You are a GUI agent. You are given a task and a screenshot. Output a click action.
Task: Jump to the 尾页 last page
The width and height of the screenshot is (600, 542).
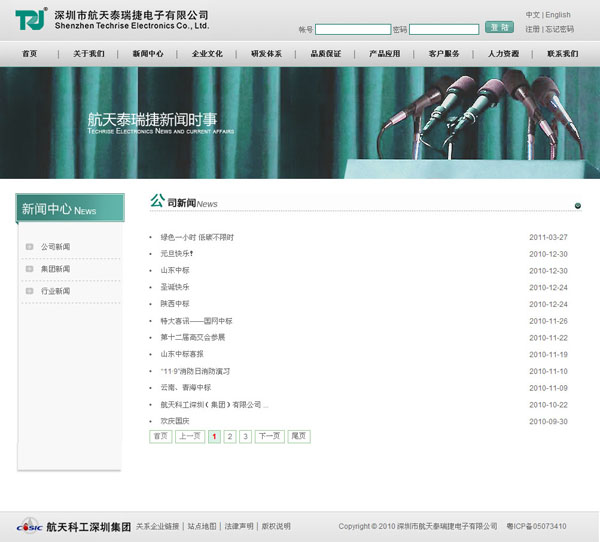[x=298, y=437]
